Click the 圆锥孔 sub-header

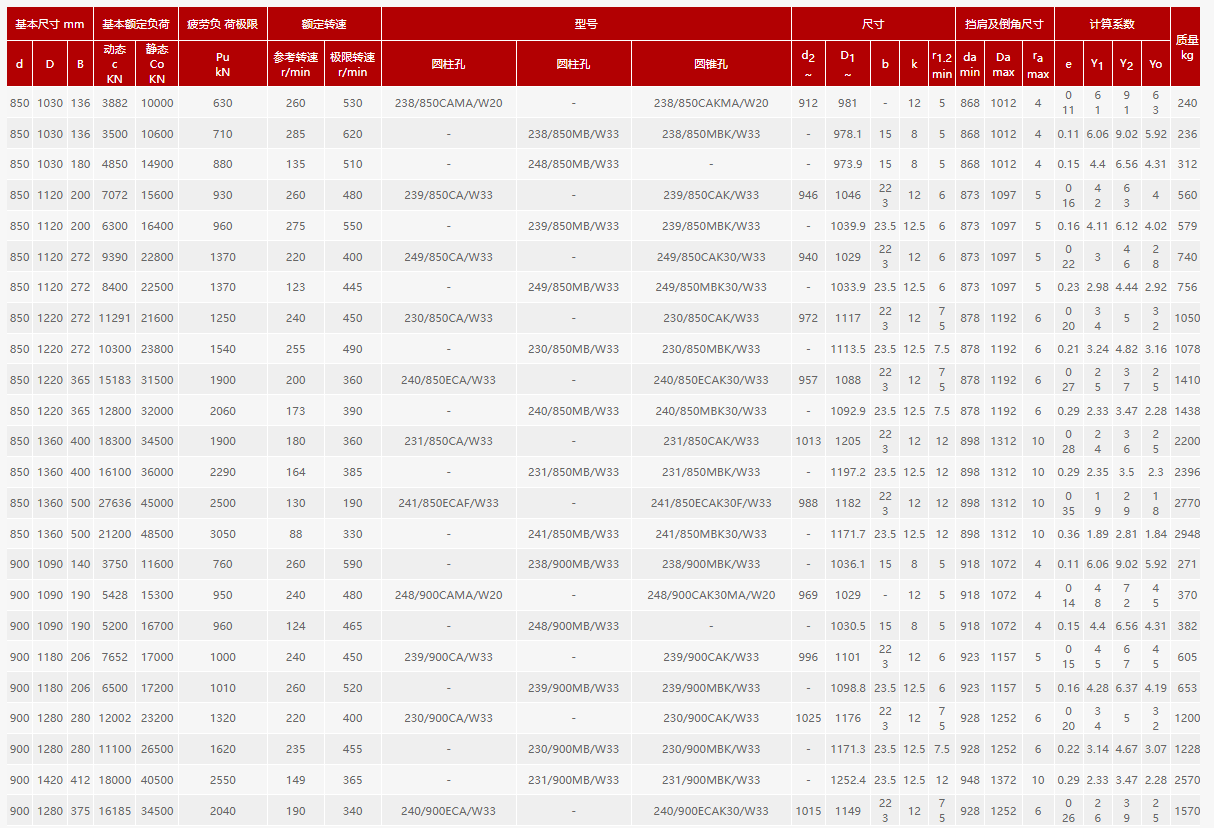[x=710, y=64]
